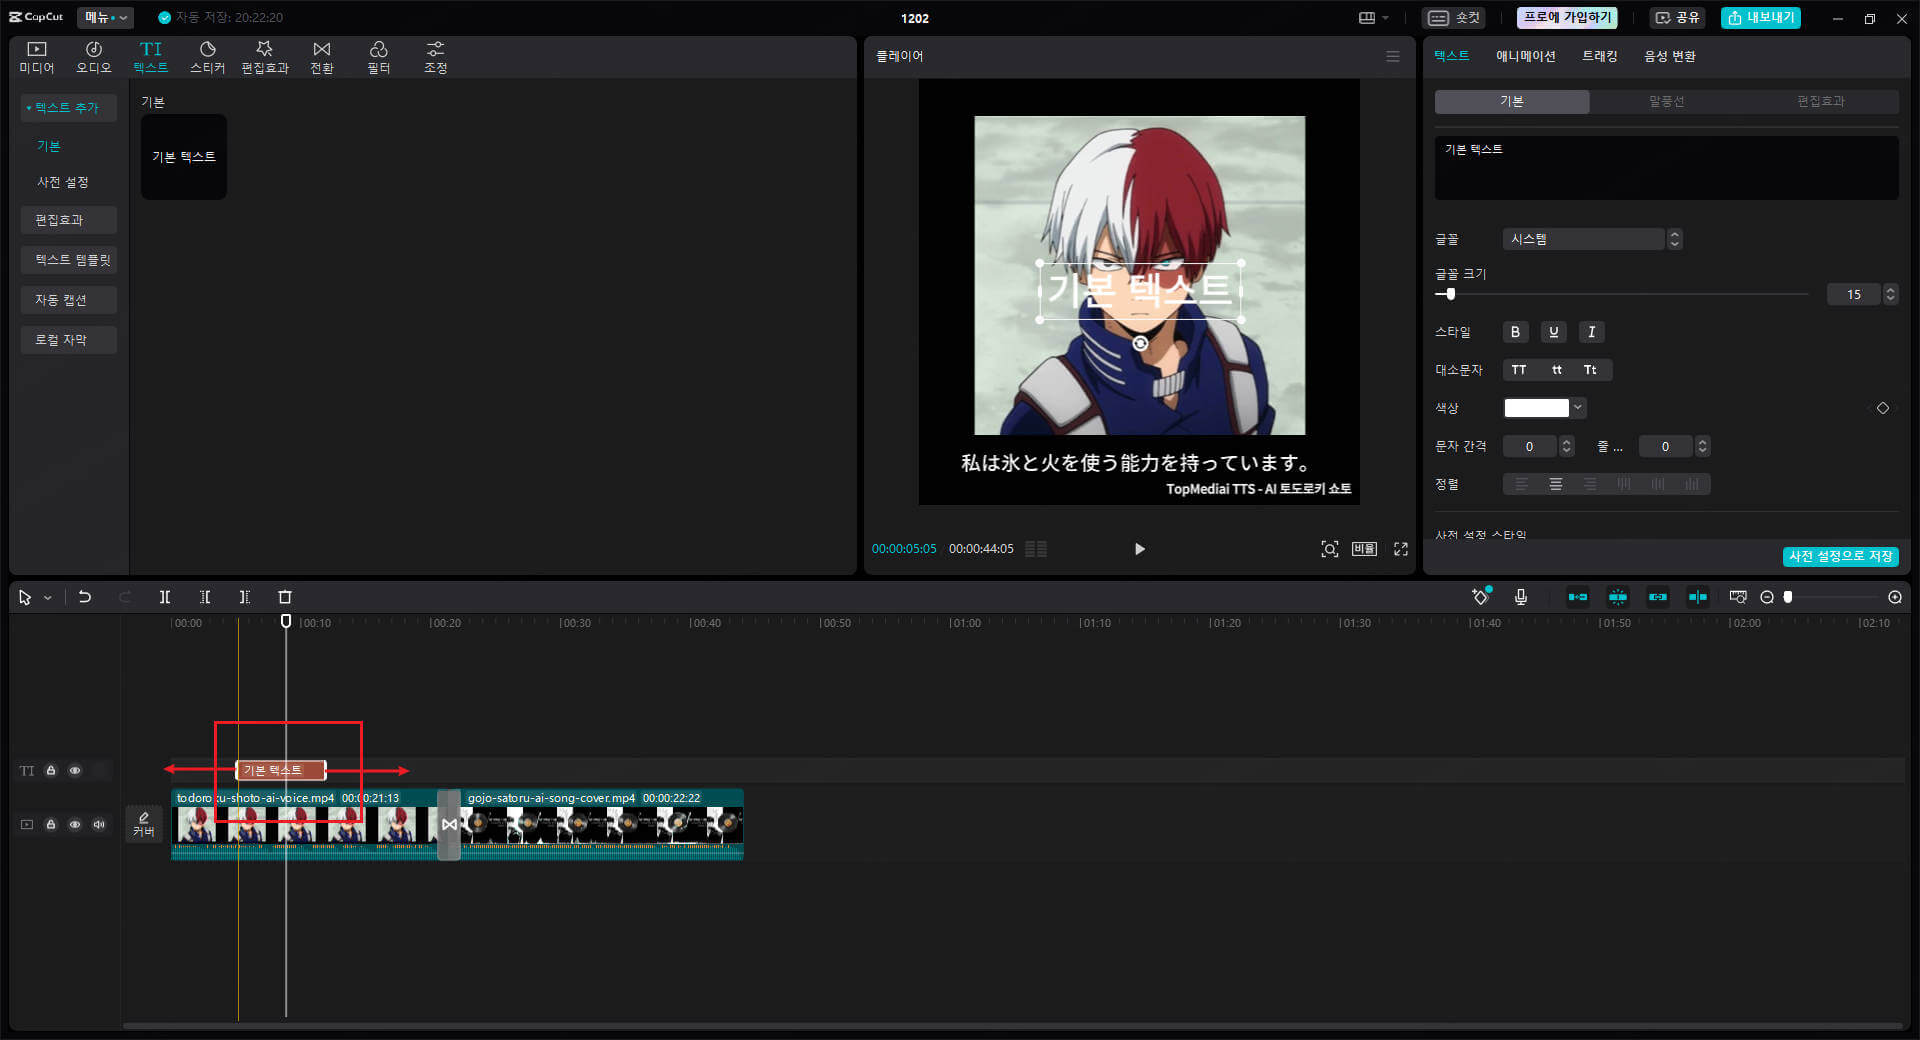Toggle auto snapping button in timeline toolbar

[1618, 597]
